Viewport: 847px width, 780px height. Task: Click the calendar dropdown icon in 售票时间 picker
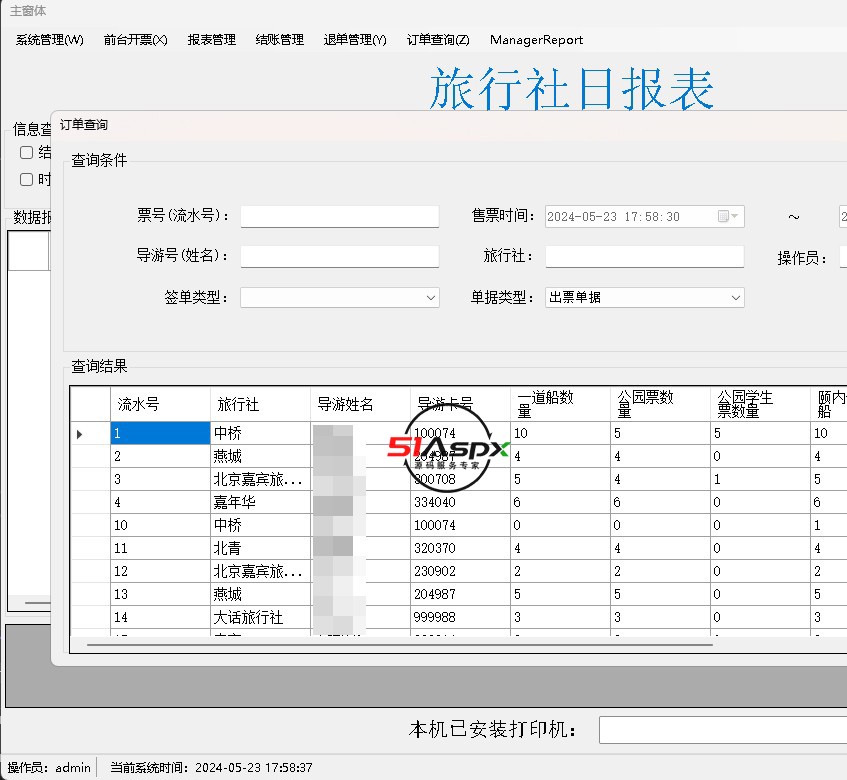coord(729,217)
